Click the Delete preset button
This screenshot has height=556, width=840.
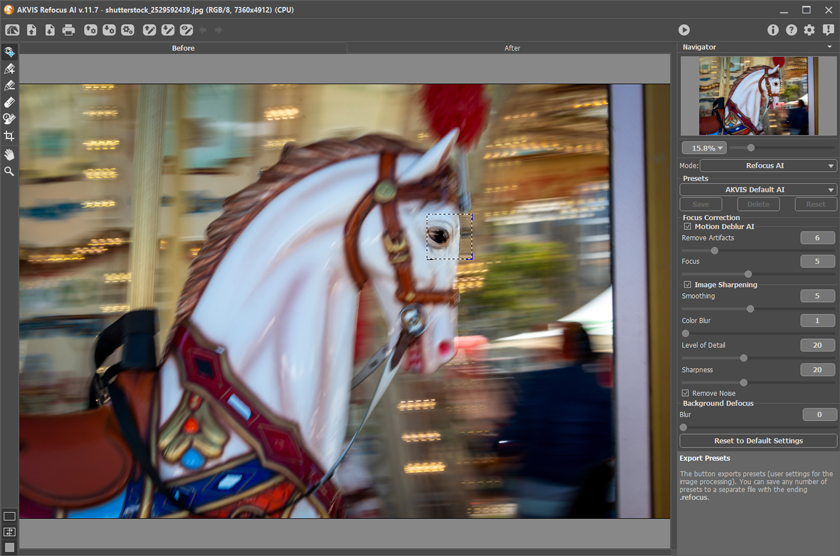click(758, 204)
